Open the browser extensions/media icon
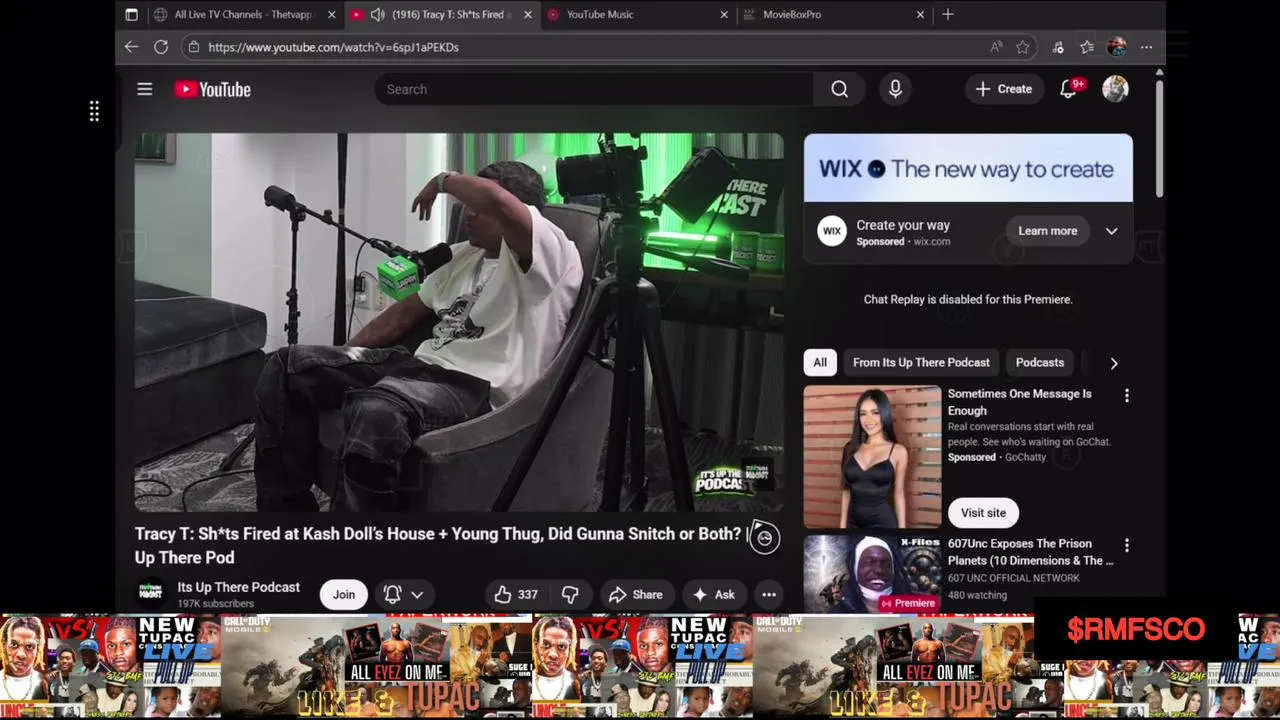 point(1058,47)
